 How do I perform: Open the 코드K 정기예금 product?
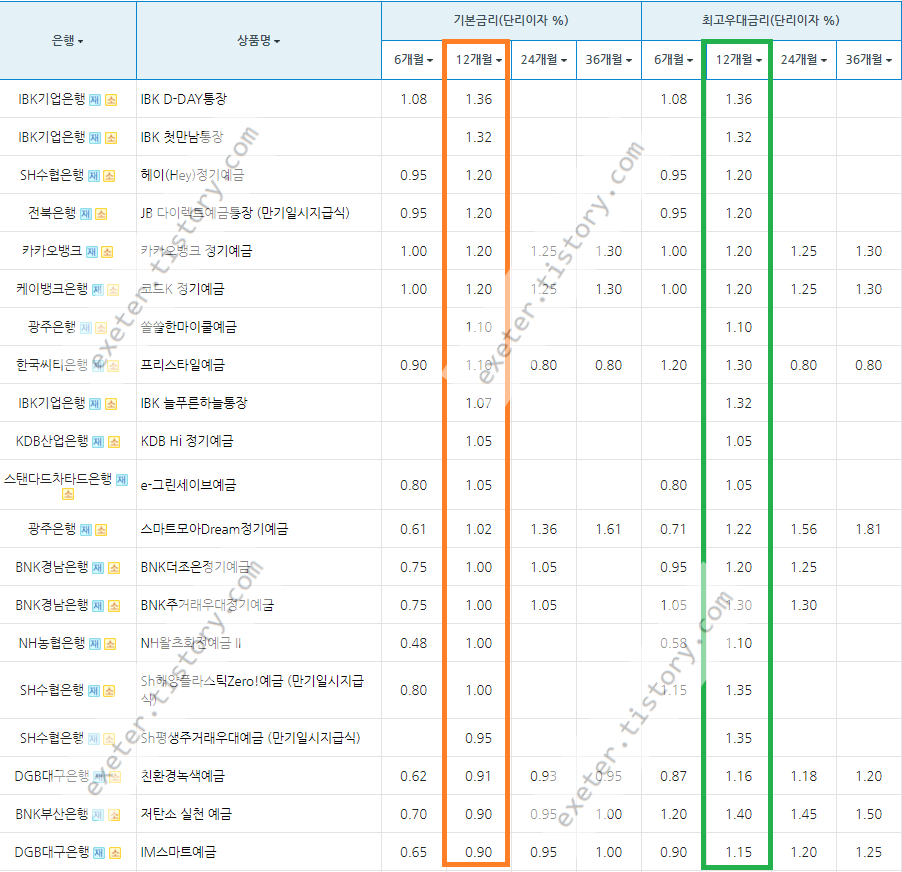(x=182, y=289)
